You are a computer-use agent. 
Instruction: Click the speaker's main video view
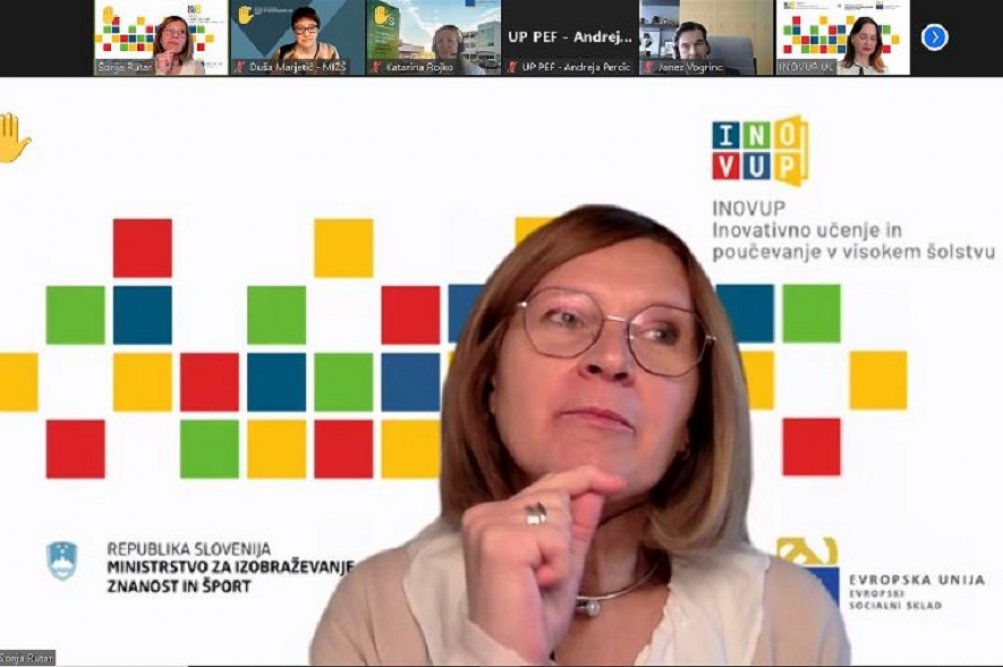tap(502, 372)
